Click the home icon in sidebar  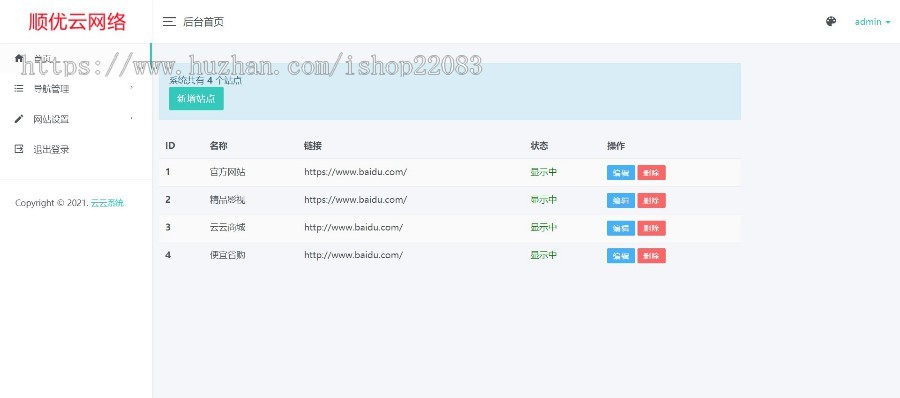point(19,59)
